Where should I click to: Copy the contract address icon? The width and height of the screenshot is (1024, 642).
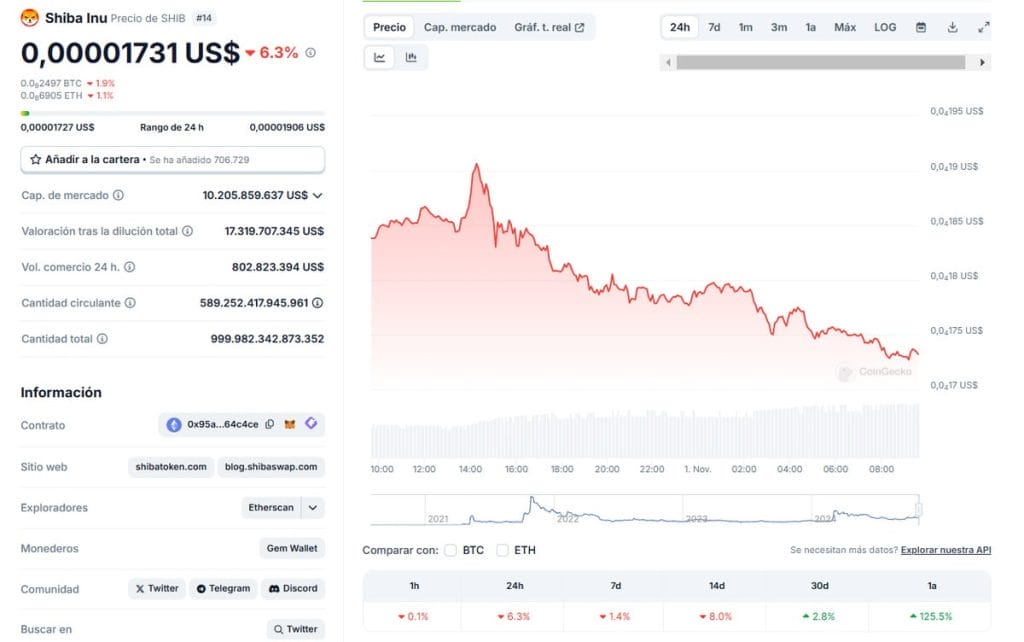point(270,425)
